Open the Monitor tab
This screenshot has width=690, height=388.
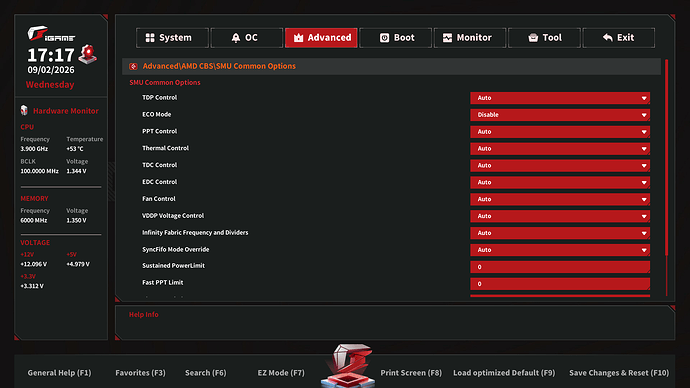(470, 38)
